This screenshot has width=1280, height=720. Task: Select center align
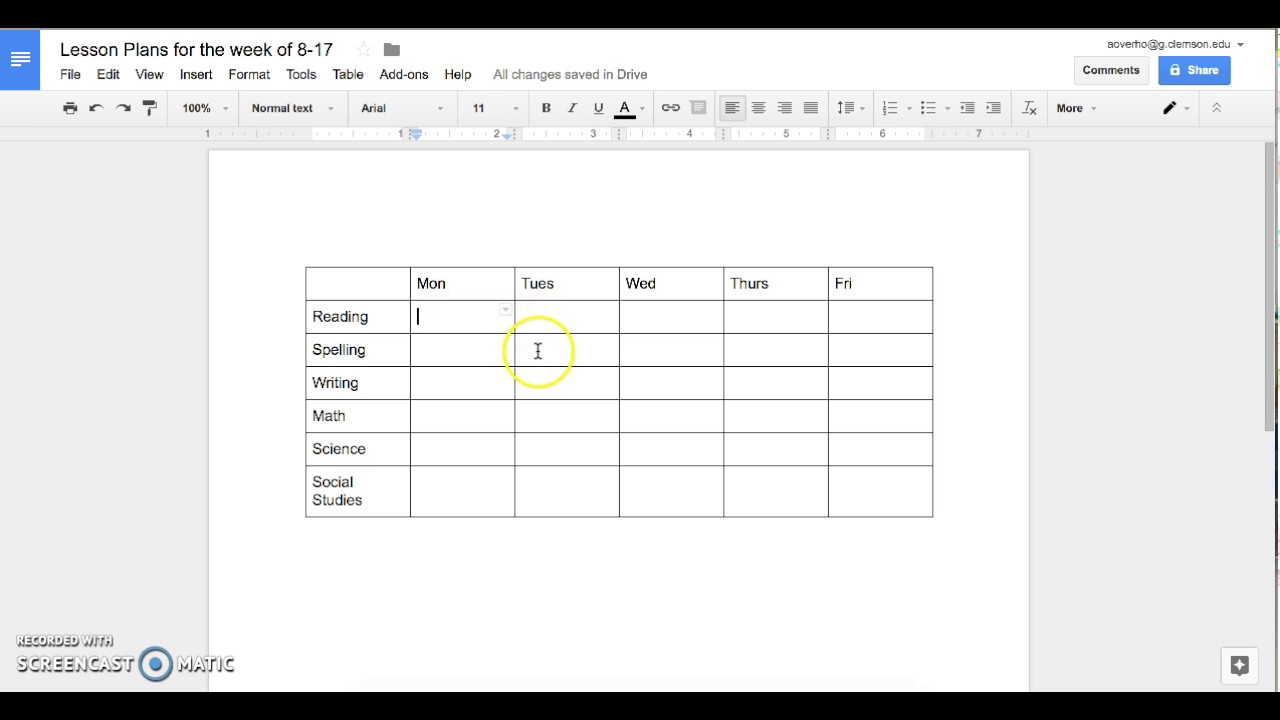758,108
